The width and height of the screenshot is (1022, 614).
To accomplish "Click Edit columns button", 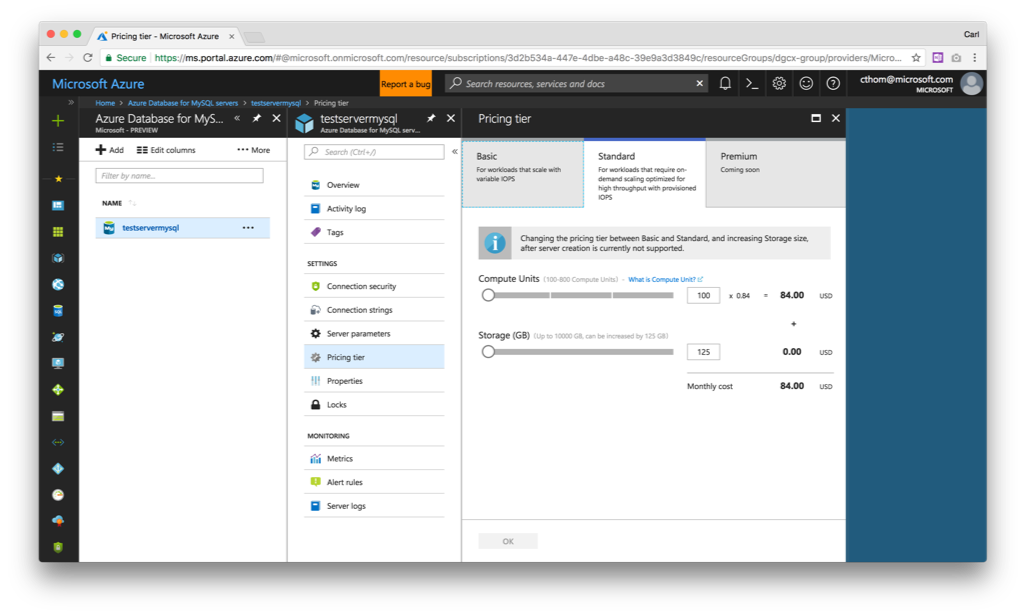I will pos(166,150).
